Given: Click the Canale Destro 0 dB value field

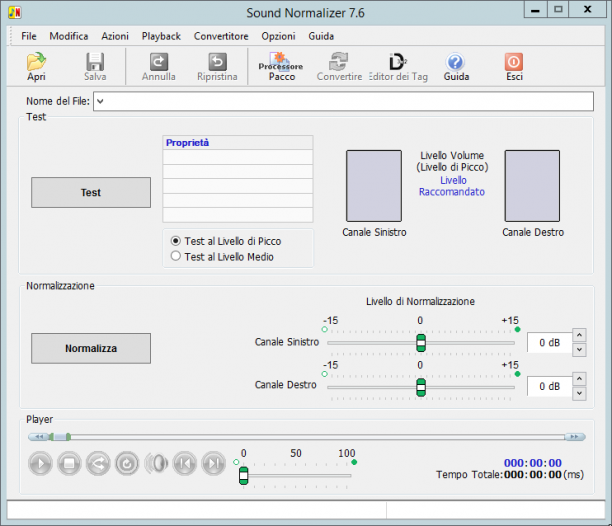Looking at the screenshot, I should click(550, 386).
